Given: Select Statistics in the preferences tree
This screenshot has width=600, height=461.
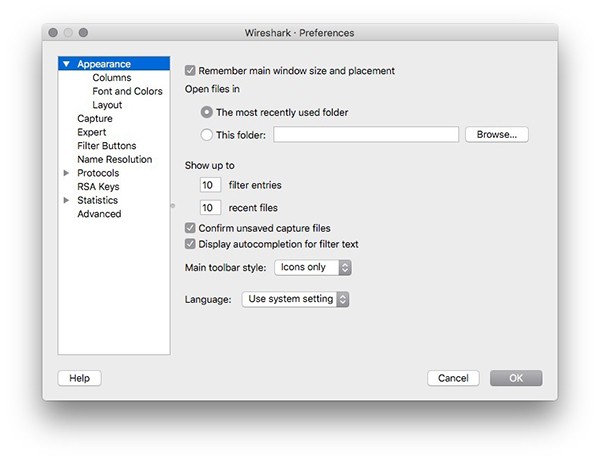Looking at the screenshot, I should 98,200.
